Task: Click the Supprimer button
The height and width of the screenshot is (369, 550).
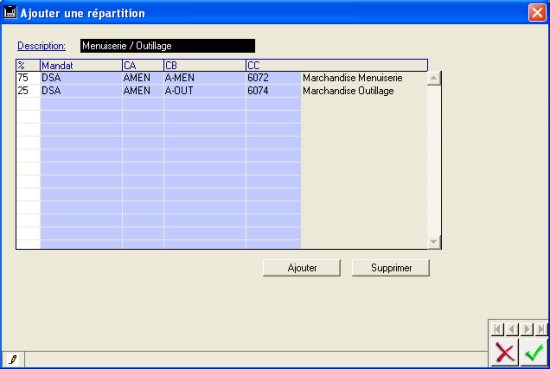Action: click(391, 268)
